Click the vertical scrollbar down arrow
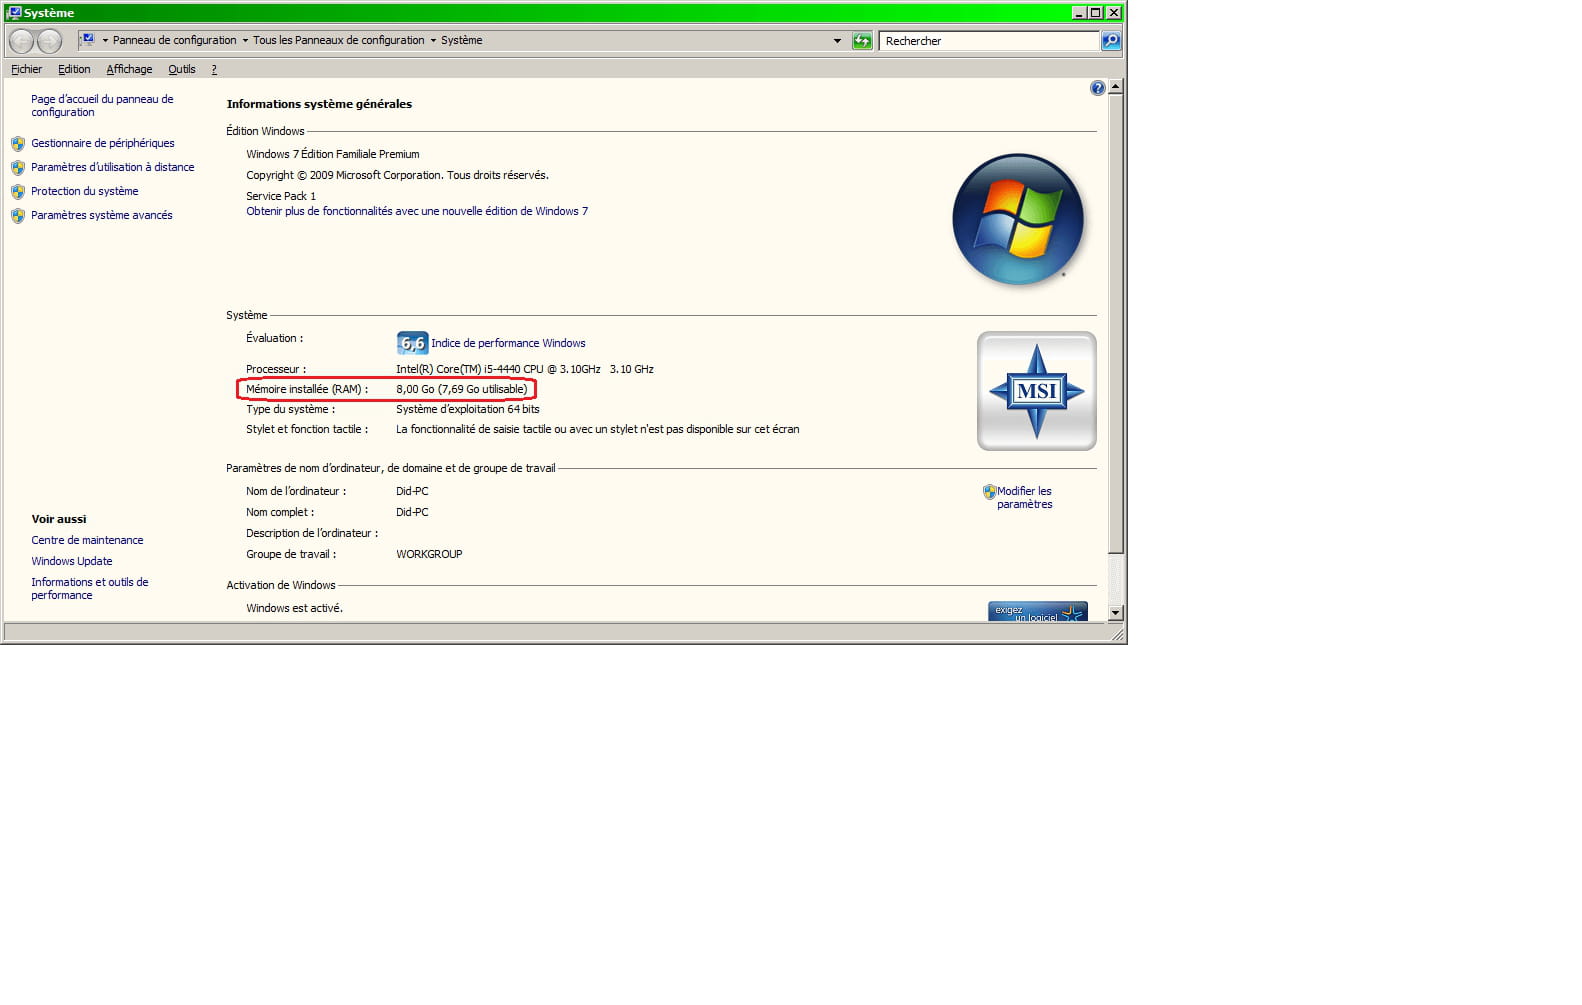Viewport: 1582px width, 1005px height. click(x=1115, y=612)
